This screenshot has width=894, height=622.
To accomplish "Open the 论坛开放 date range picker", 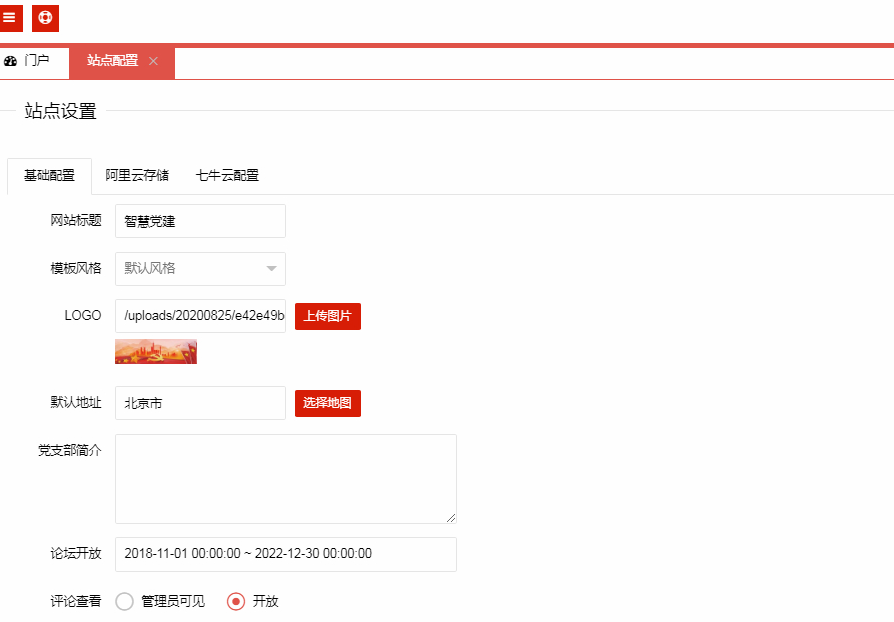I will point(285,554).
